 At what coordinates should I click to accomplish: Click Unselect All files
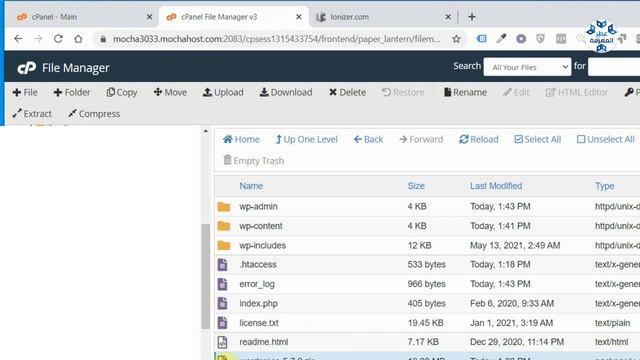[606, 139]
